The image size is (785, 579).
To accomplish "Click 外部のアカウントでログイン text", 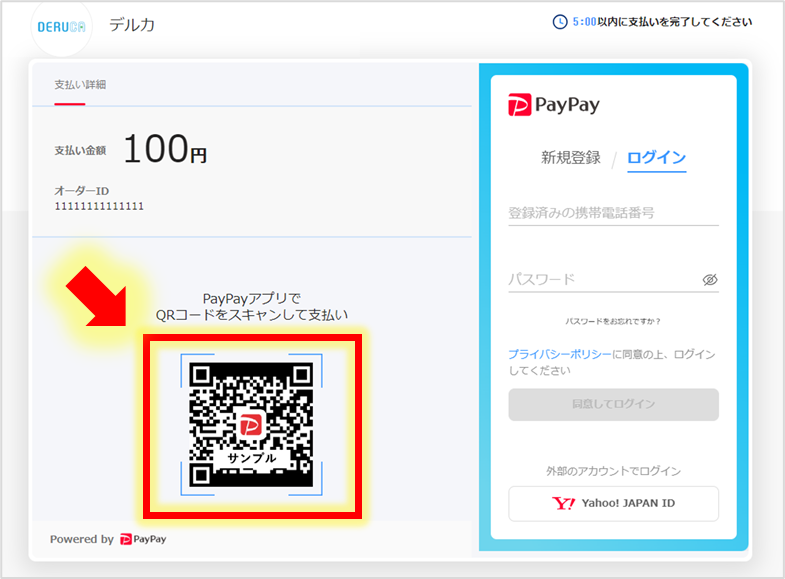I will click(x=613, y=471).
